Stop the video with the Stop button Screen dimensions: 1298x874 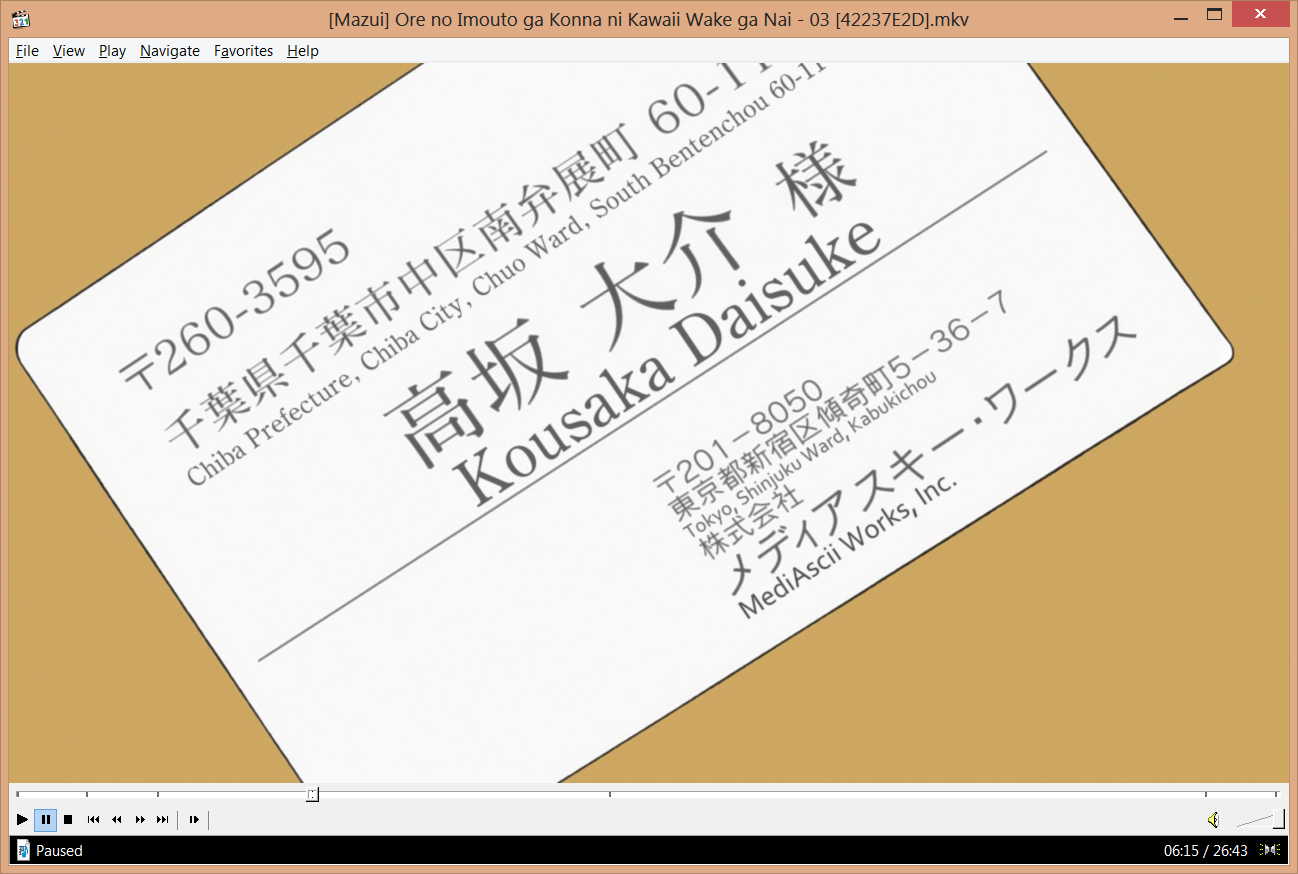click(x=68, y=820)
